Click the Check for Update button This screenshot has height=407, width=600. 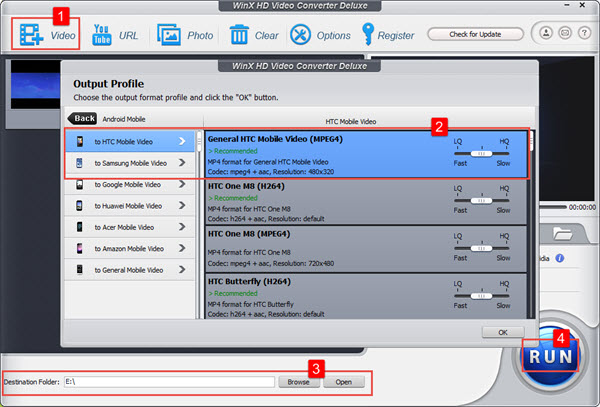pyautogui.click(x=475, y=34)
